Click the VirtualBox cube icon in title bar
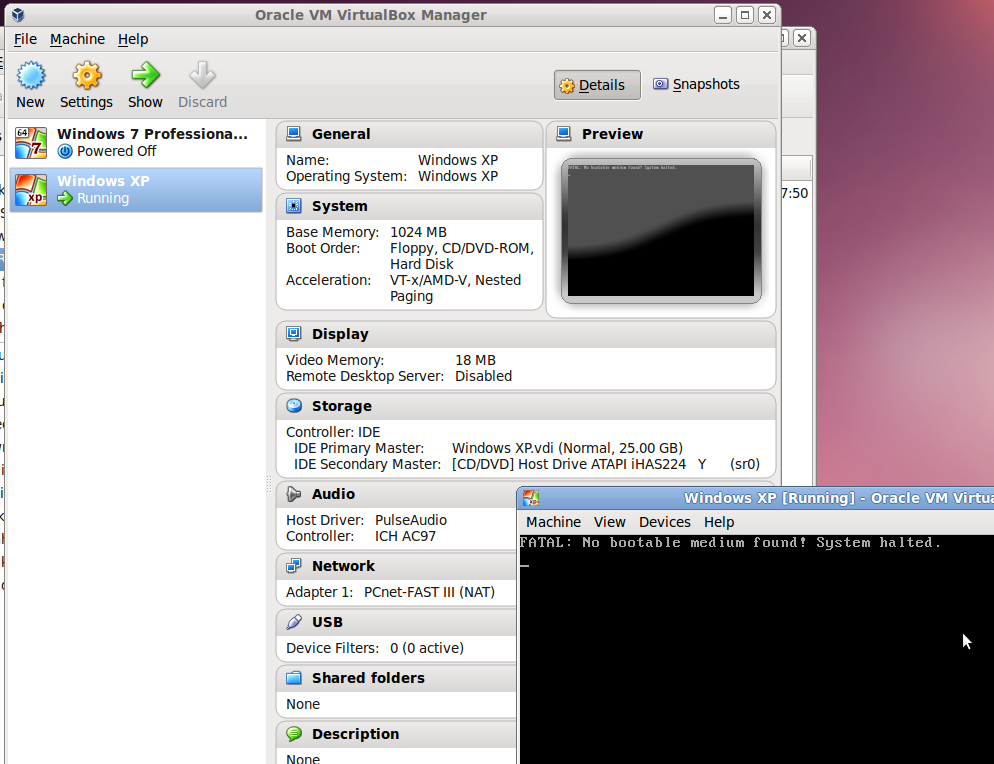 pyautogui.click(x=18, y=15)
